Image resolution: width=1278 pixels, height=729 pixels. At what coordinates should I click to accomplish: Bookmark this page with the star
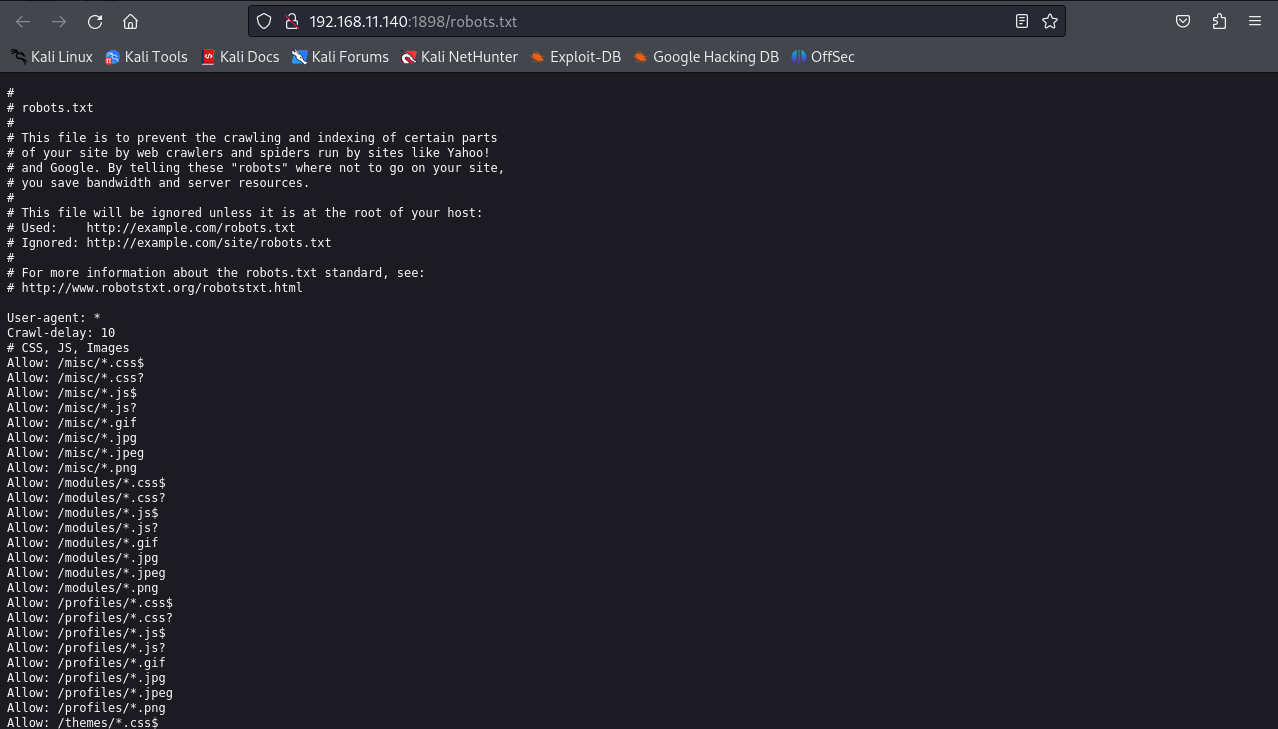(1049, 21)
